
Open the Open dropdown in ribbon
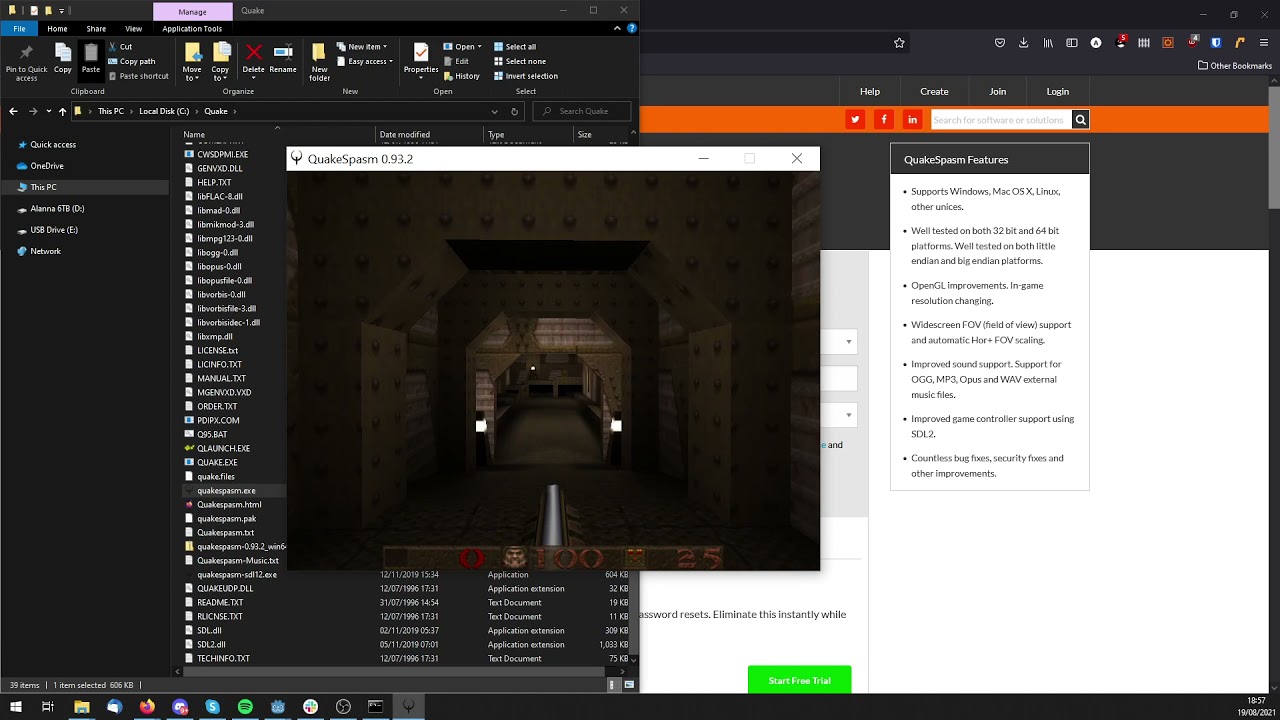click(463, 47)
